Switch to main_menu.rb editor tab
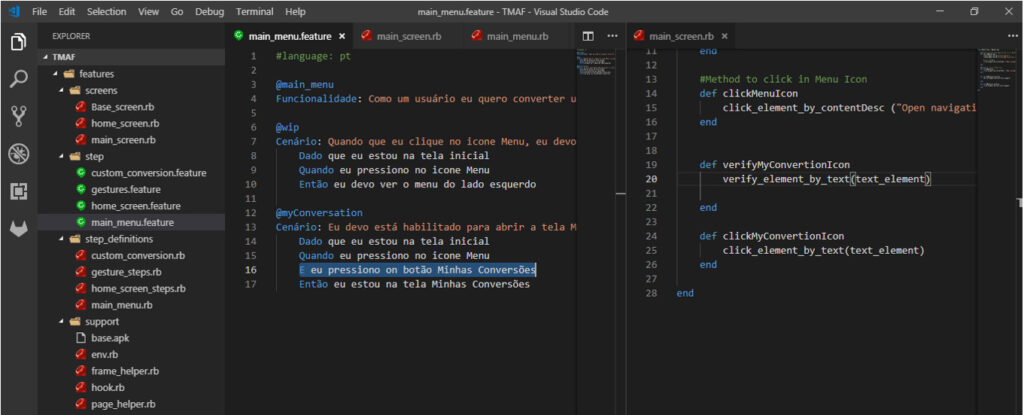This screenshot has width=1024, height=415. [517, 36]
